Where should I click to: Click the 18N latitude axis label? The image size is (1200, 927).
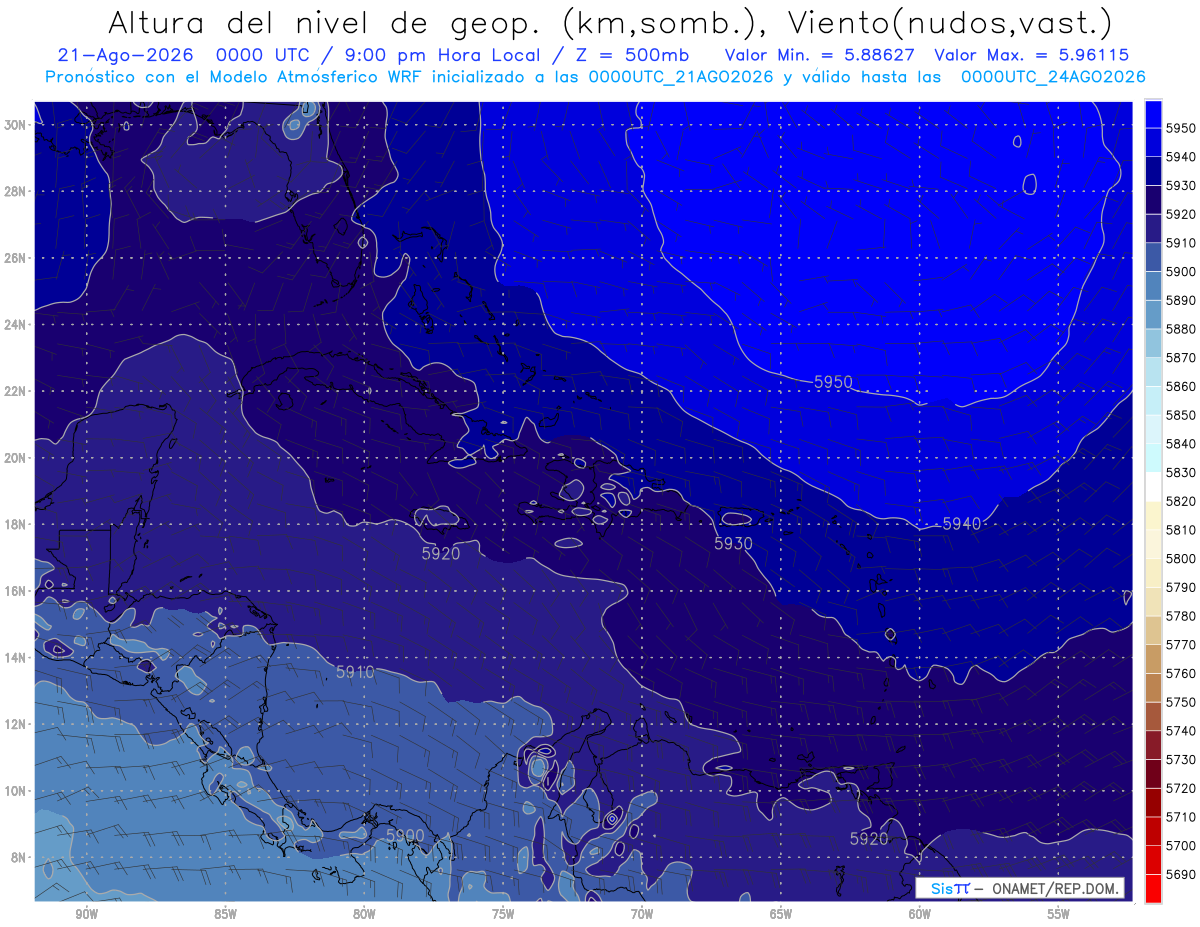click(x=15, y=525)
